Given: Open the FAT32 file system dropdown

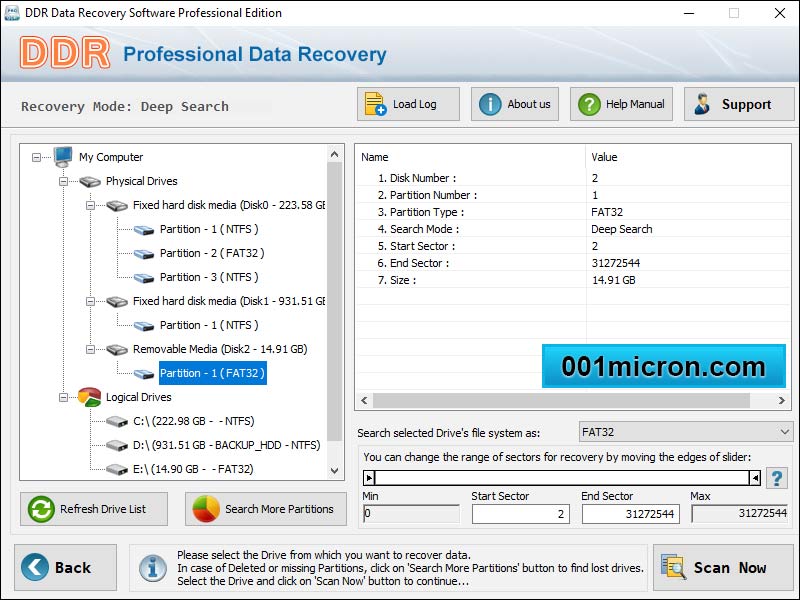Looking at the screenshot, I should (684, 431).
